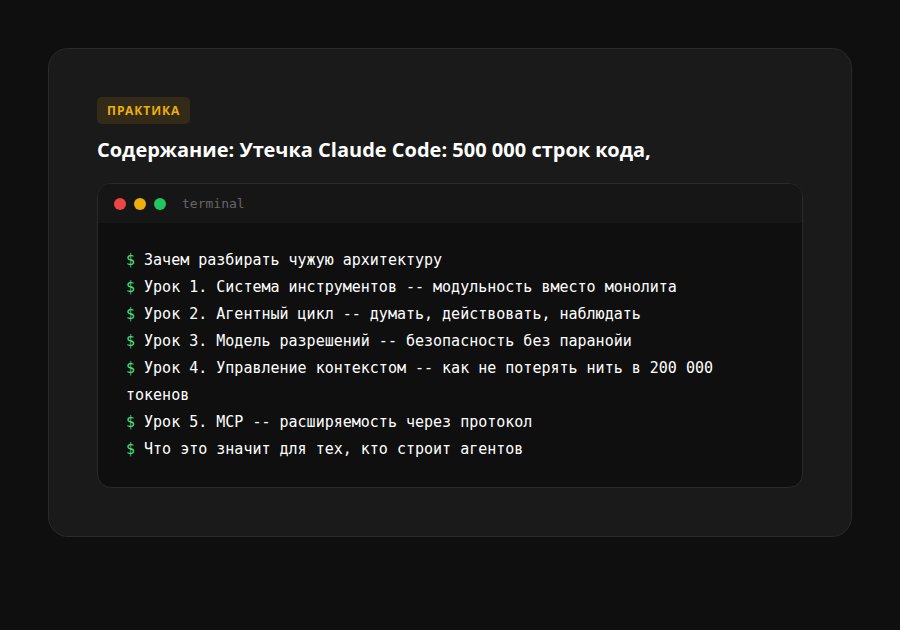Click the yellow minimize circle on the terminal
Image resolution: width=900 pixels, height=630 pixels.
(140, 203)
